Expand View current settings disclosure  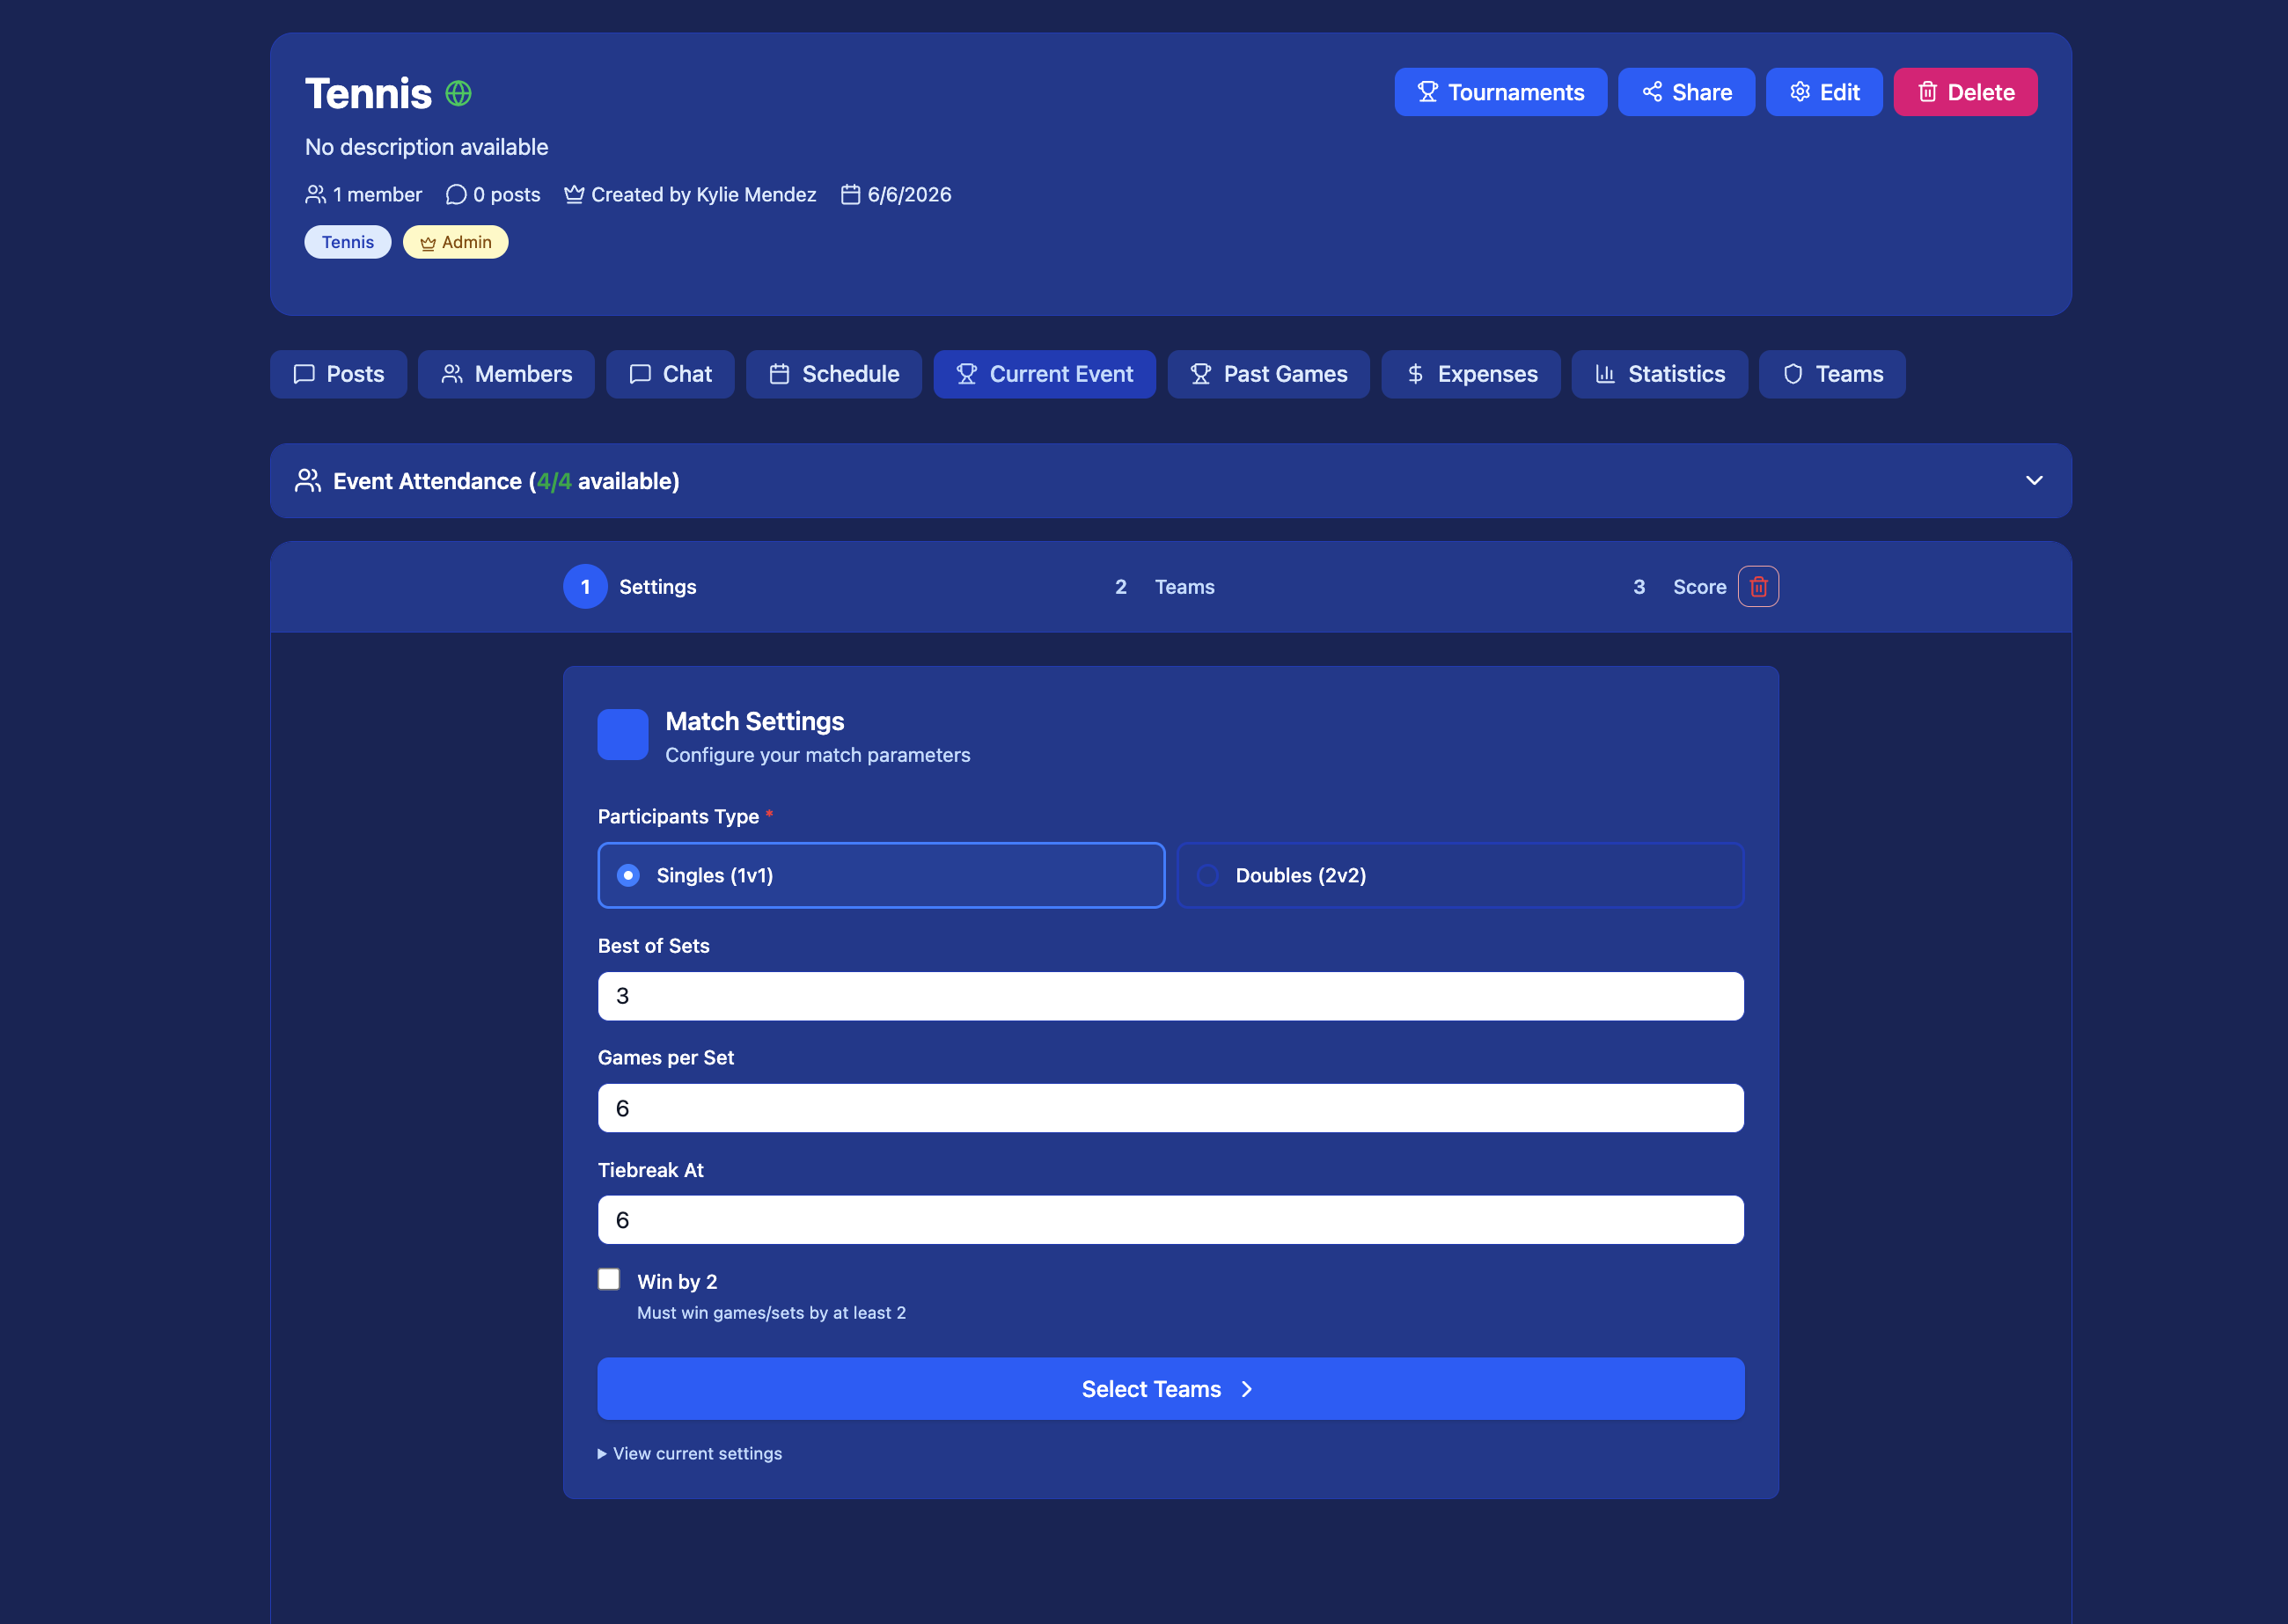click(x=690, y=1453)
